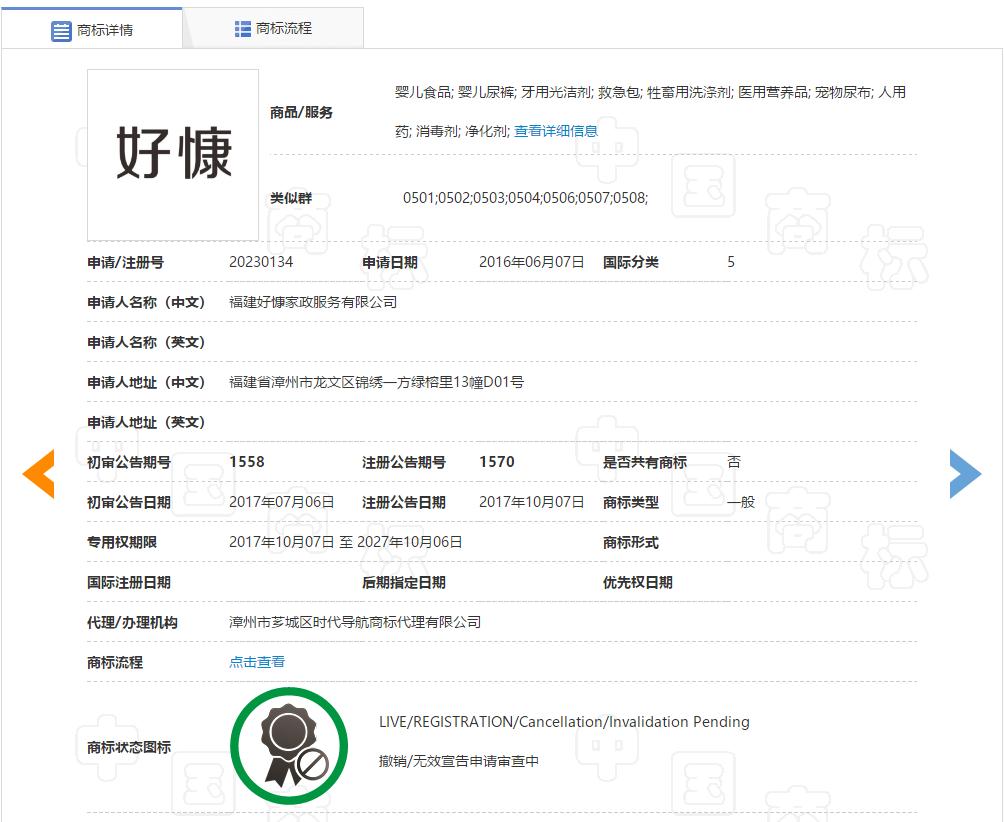The height and width of the screenshot is (822, 1005).
Task: Click 点击查看 to view trademark process
Action: (256, 661)
